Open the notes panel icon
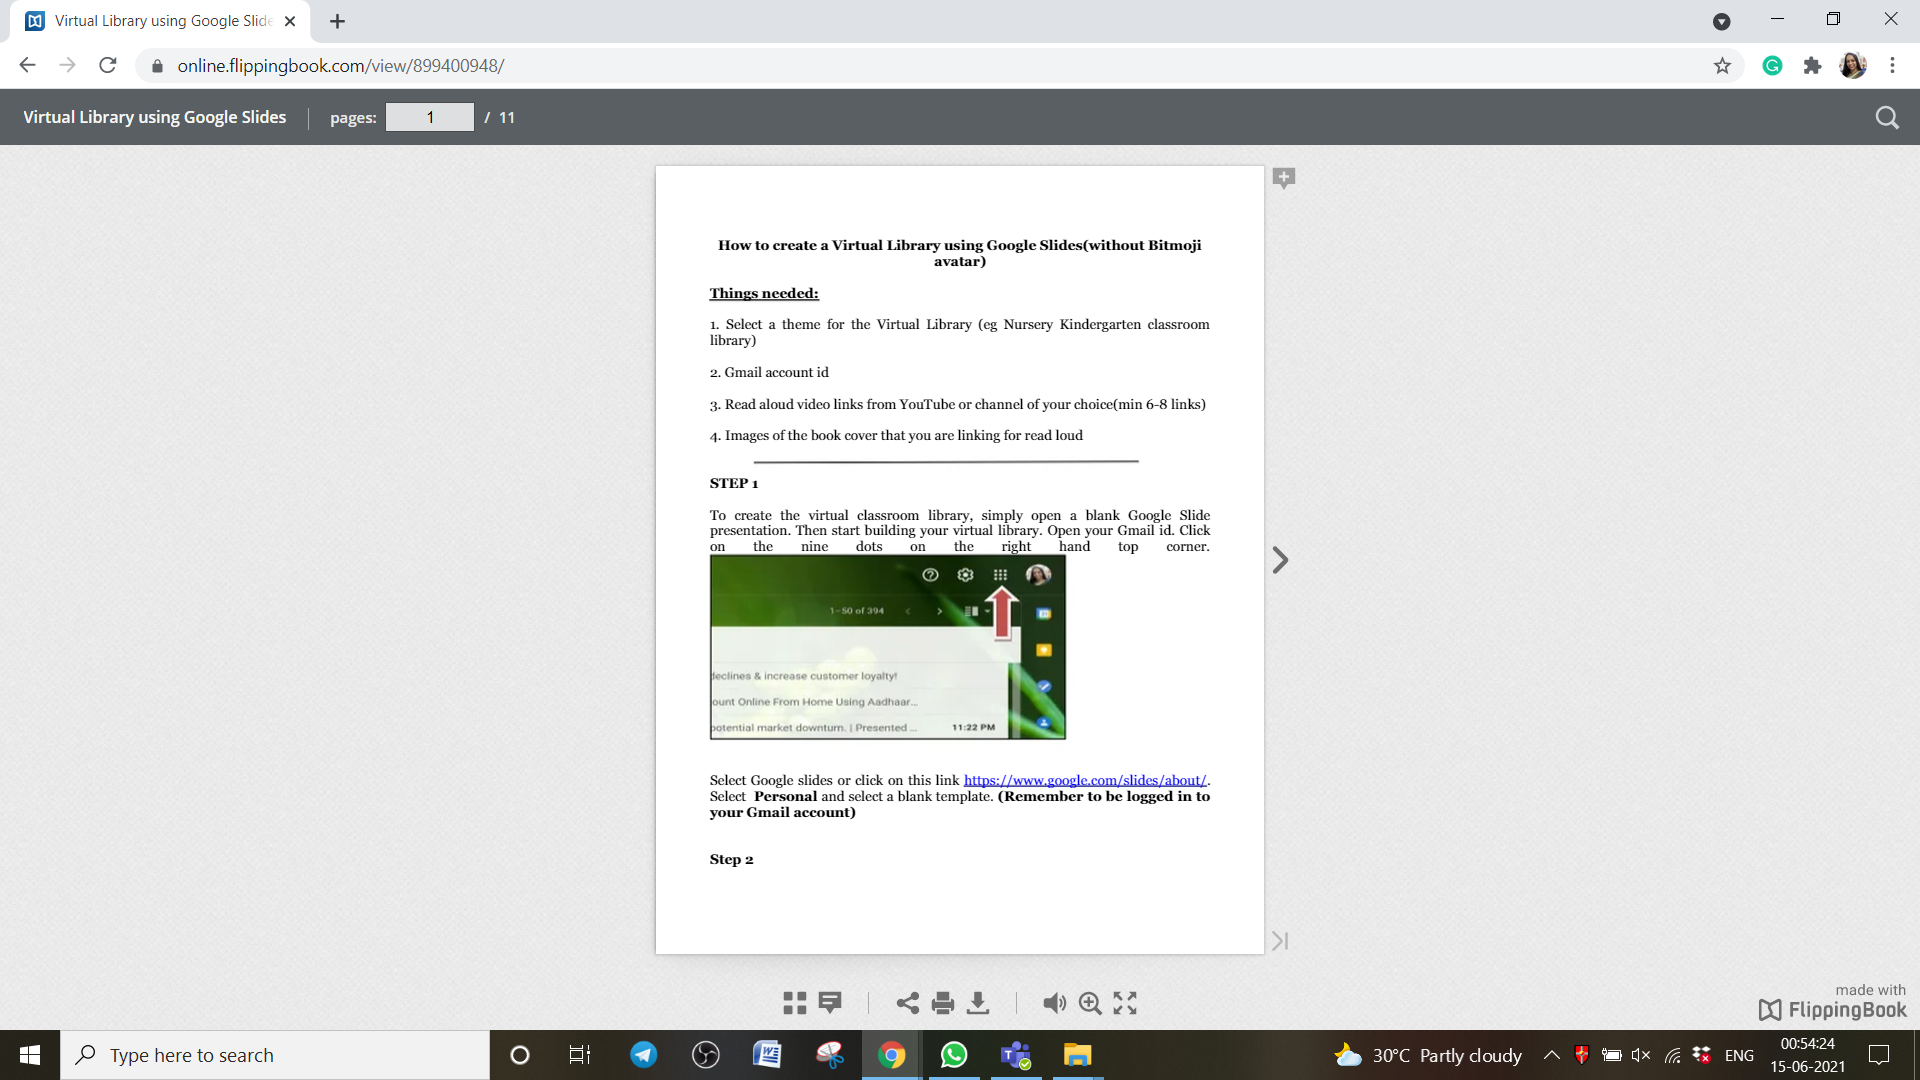The height and width of the screenshot is (1080, 1920). [x=830, y=1002]
